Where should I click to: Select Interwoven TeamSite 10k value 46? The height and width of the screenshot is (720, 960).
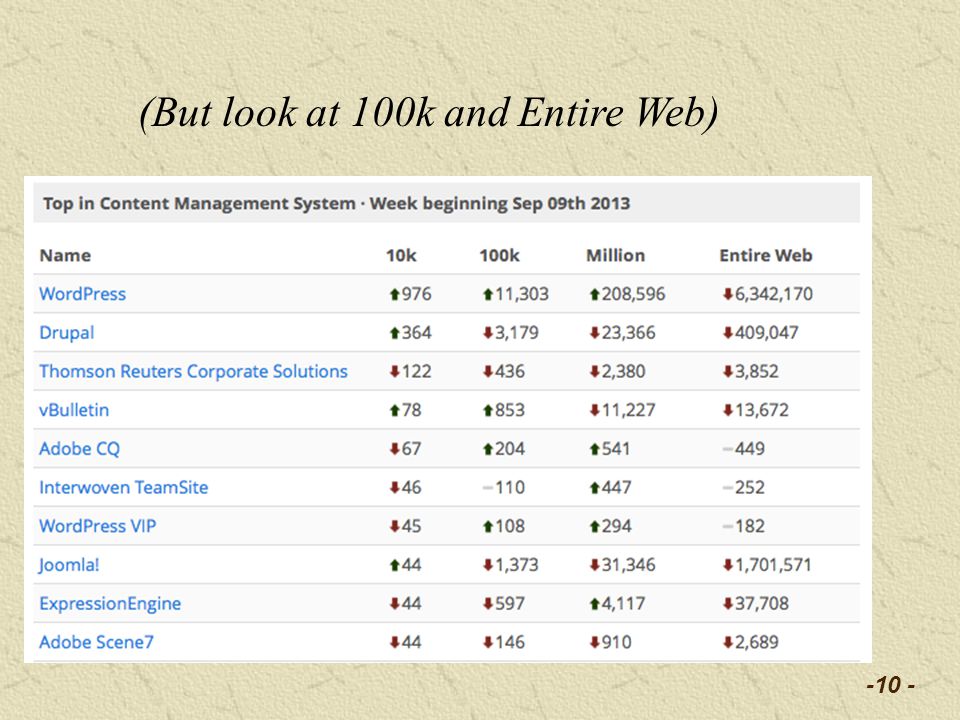point(411,487)
